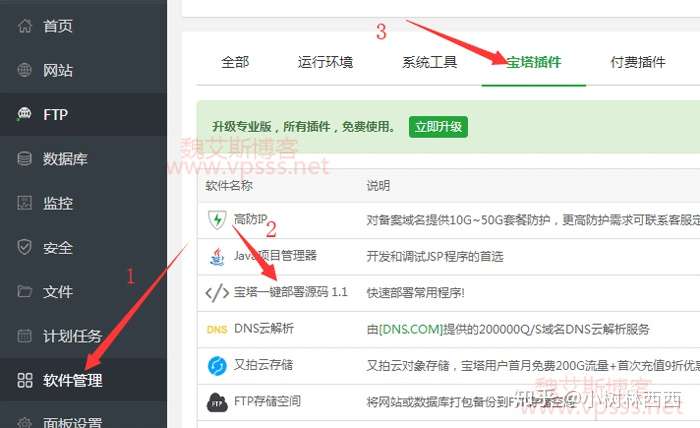Click the 又拍云存储 blue icon

(217, 366)
